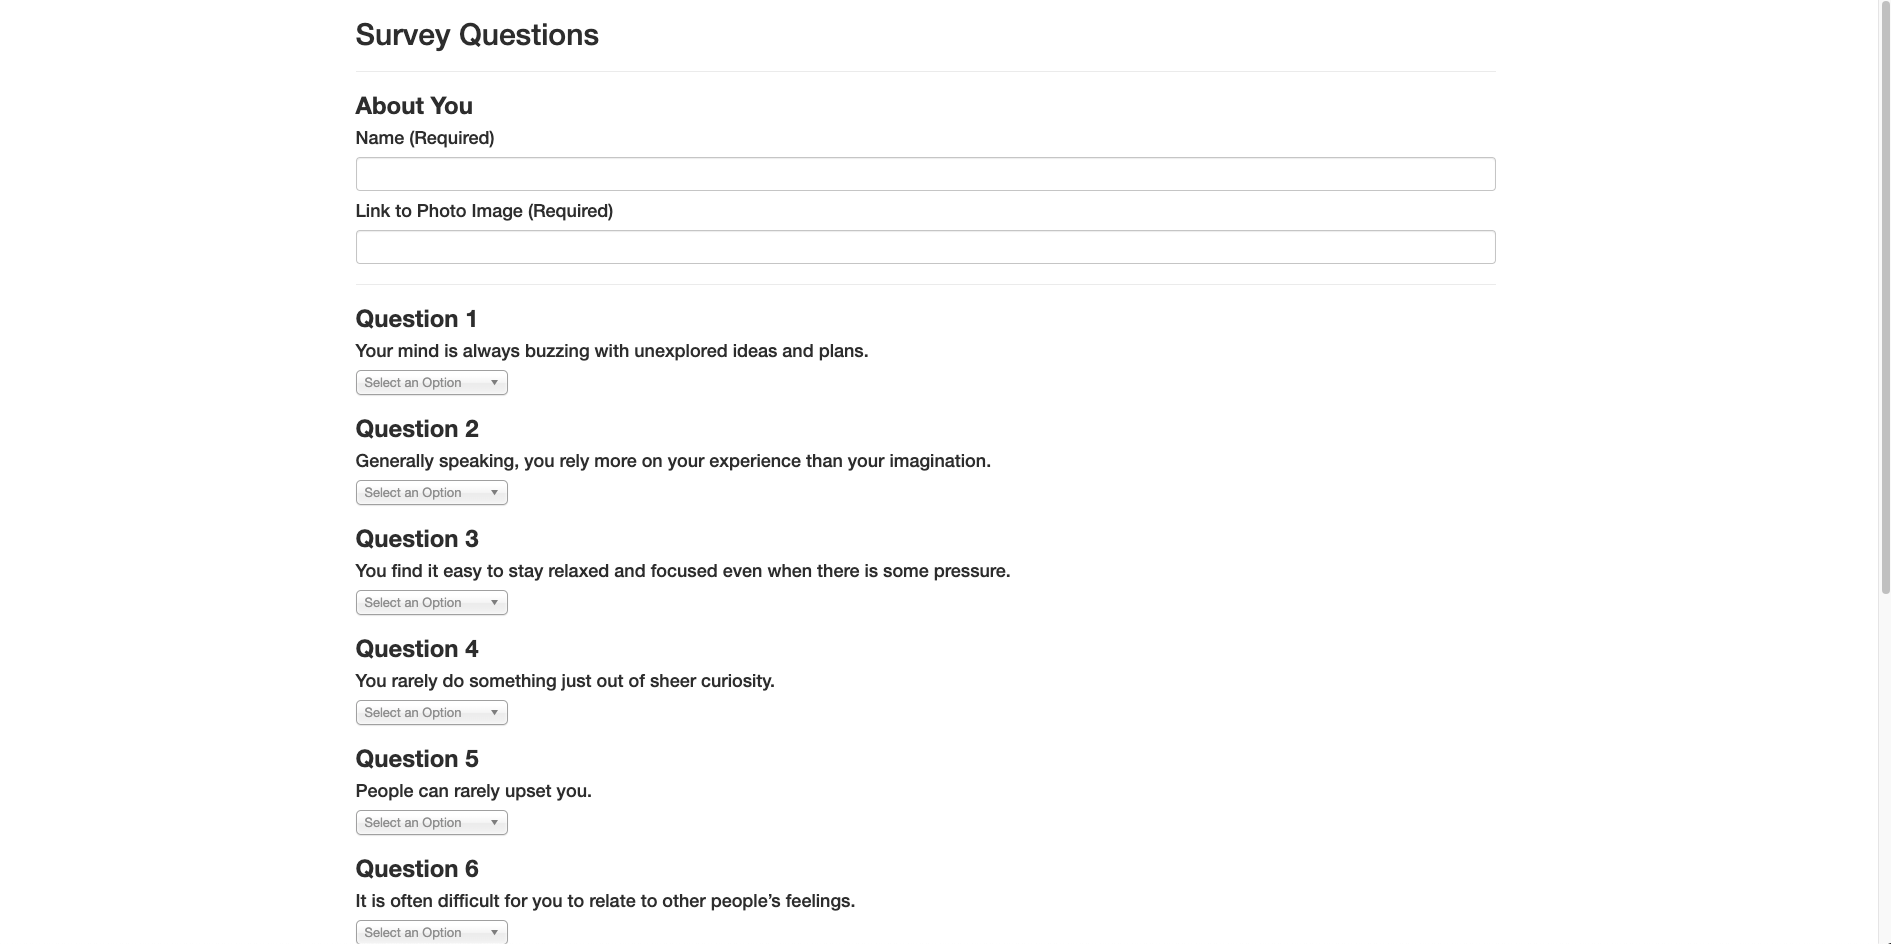Click the statement about experience versus imagination
Viewport: 1891px width, 944px height.
click(672, 461)
